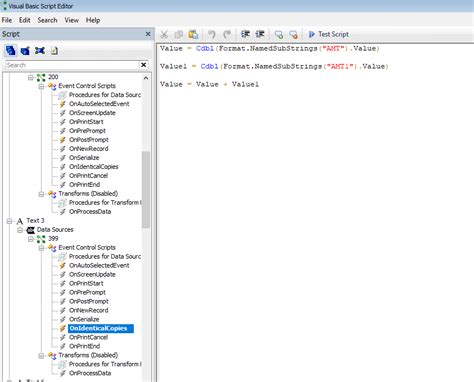This screenshot has height=382, width=474.
Task: Select OnPostPrompt under data source 200
Action: (x=89, y=140)
